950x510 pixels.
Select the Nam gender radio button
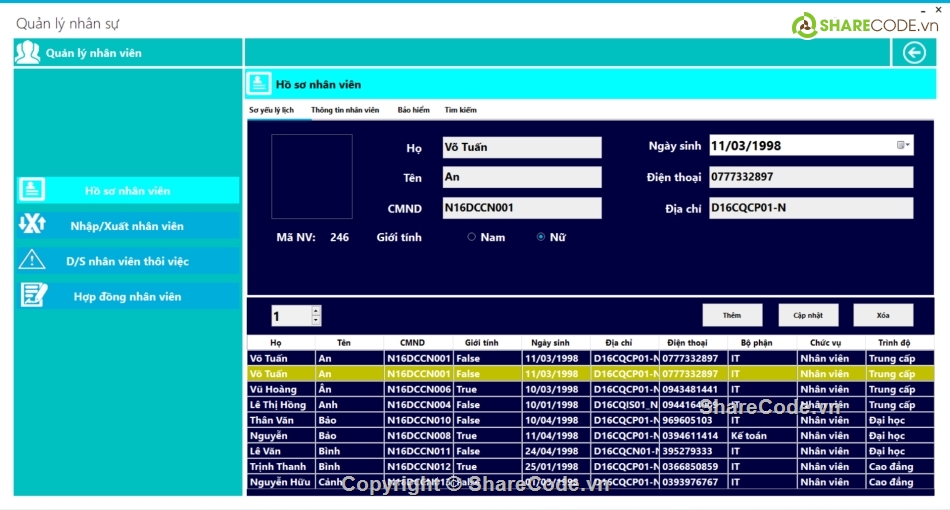[472, 237]
